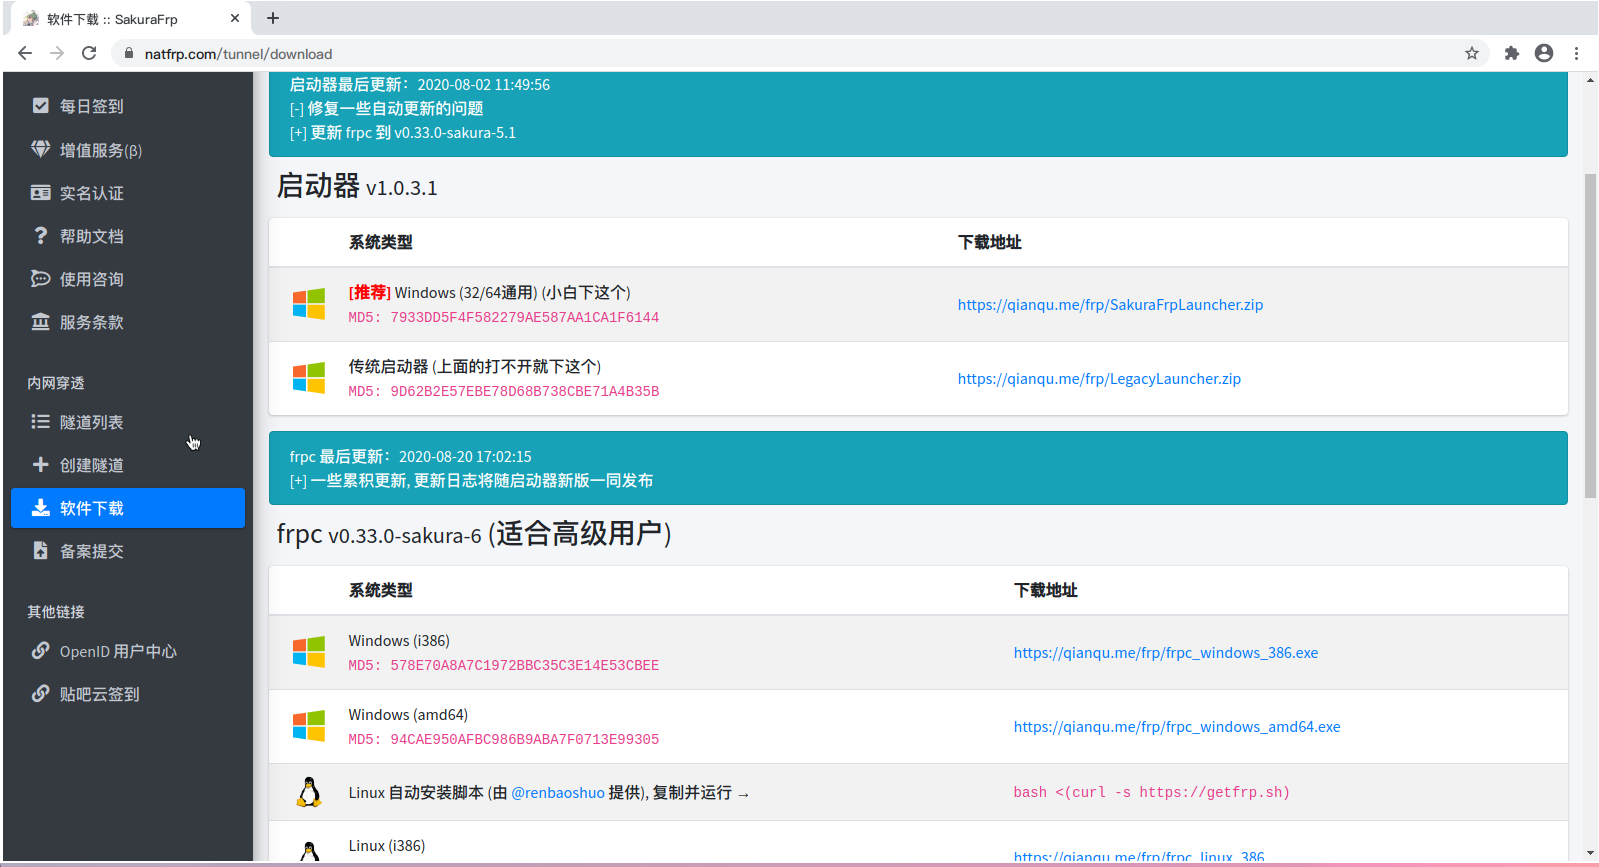1599x867 pixels.
Task: Click the 使用咨询 sidebar label
Action: point(92,279)
